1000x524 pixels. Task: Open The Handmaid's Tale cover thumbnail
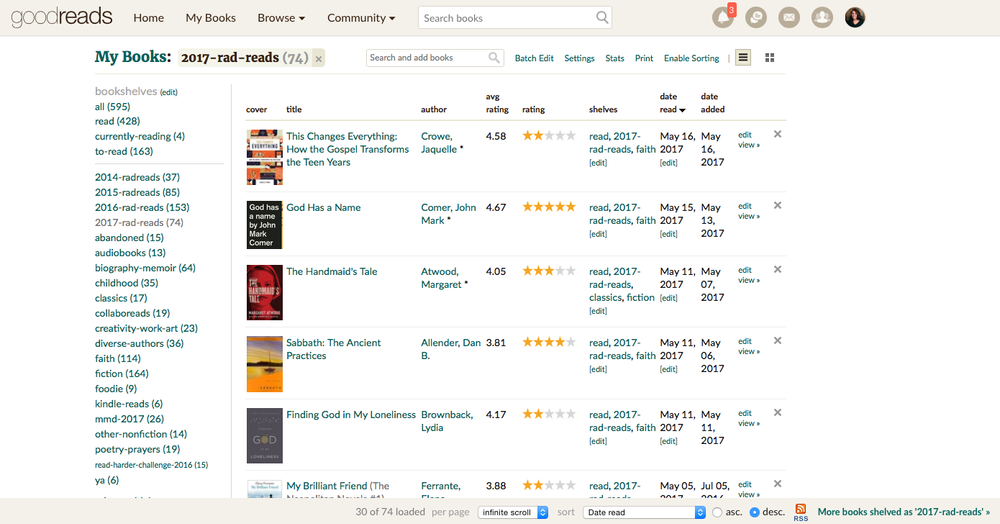coord(265,293)
